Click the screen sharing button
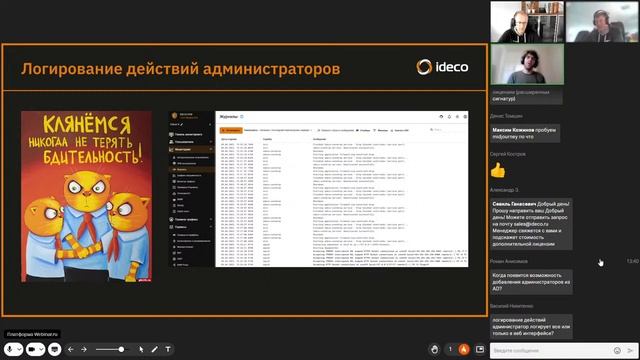Viewport: 640px width, 360px height. (x=54, y=349)
